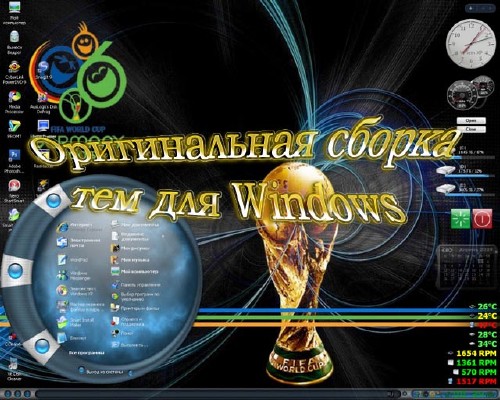Open Files and Settings Transfer Wizard
The image size is (500, 400).
click(x=80, y=307)
